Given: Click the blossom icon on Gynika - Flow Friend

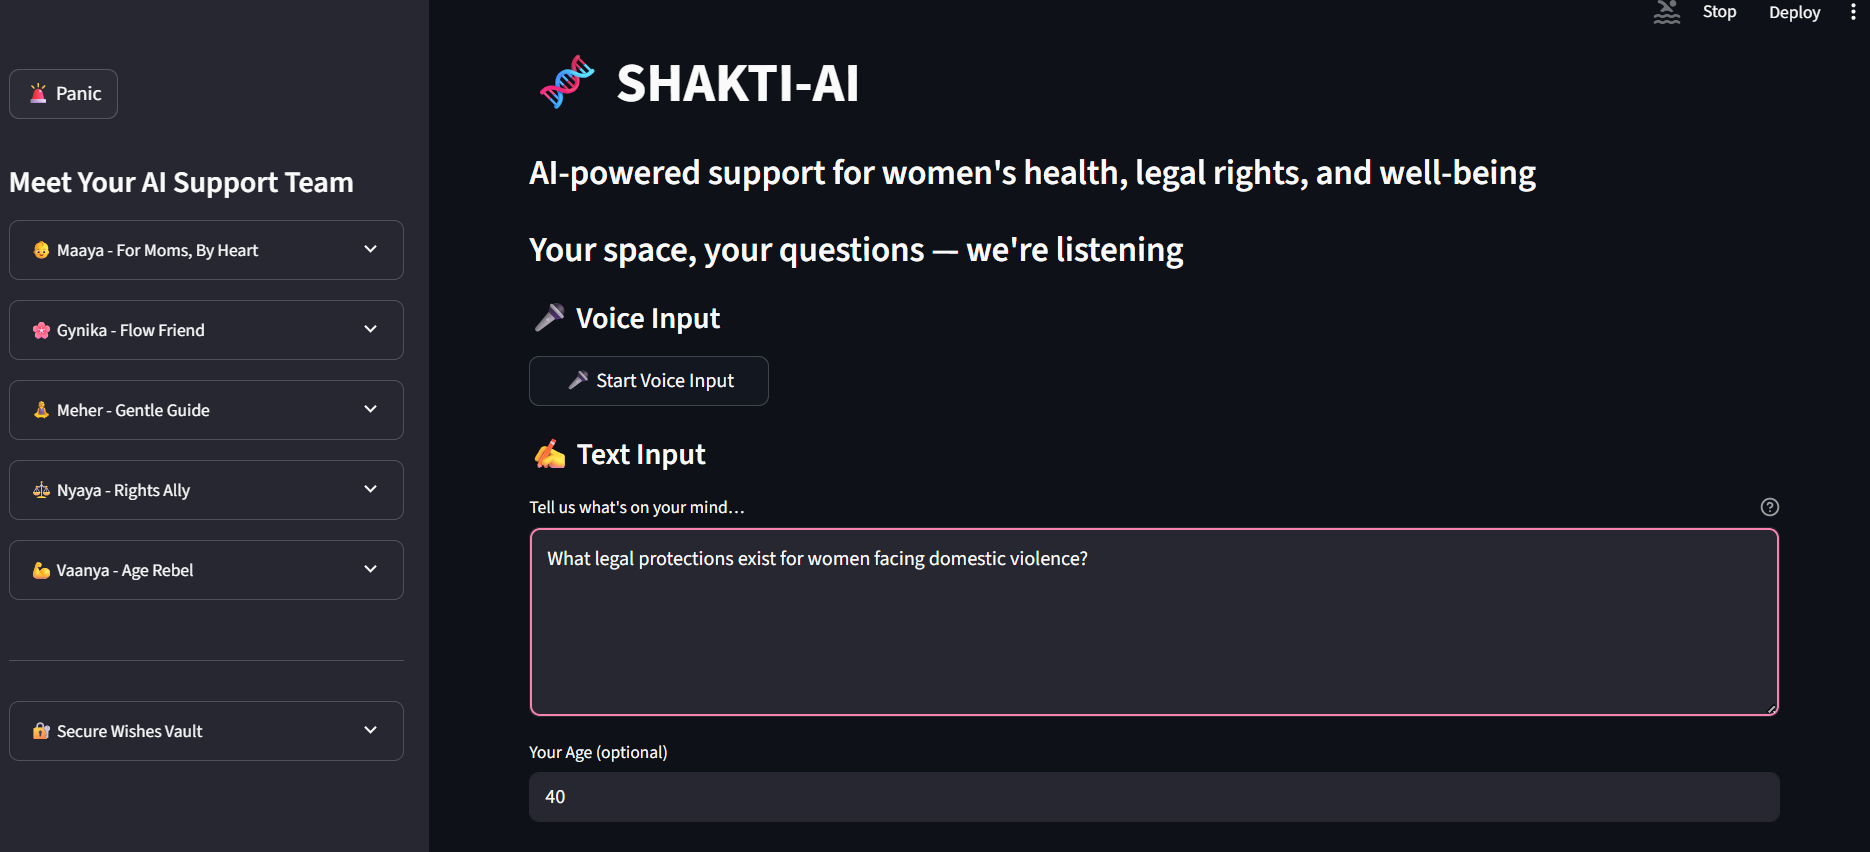Looking at the screenshot, I should (41, 329).
